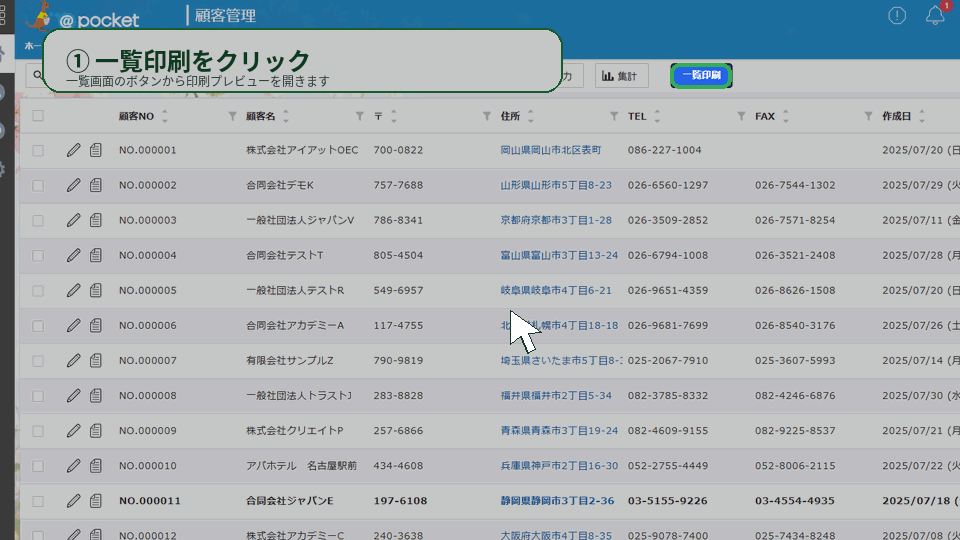Open the notification bell icon
The height and width of the screenshot is (540, 960).
click(x=935, y=15)
